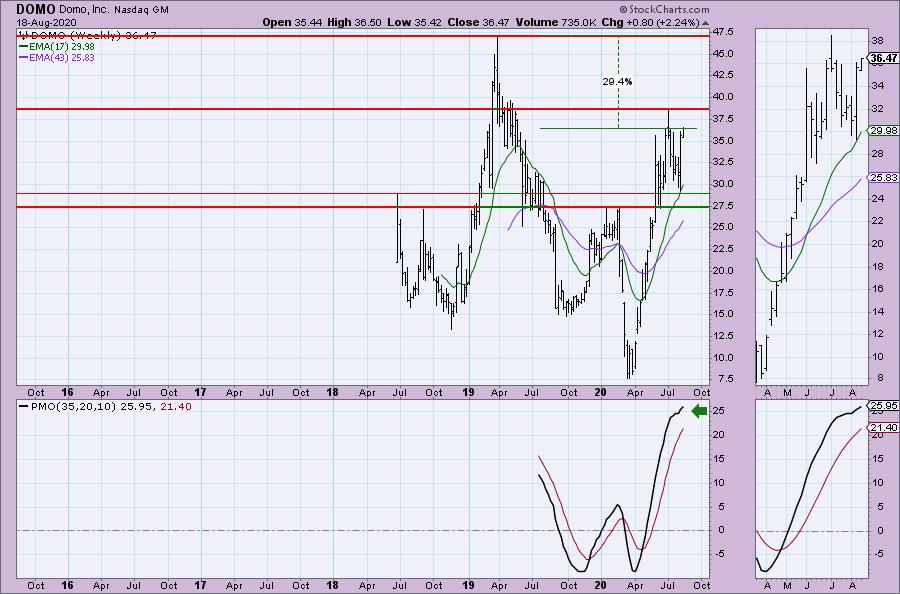Screen dimensions: 900x594
Task: Click the '38' label on the mini chart axis
Action: coord(878,41)
